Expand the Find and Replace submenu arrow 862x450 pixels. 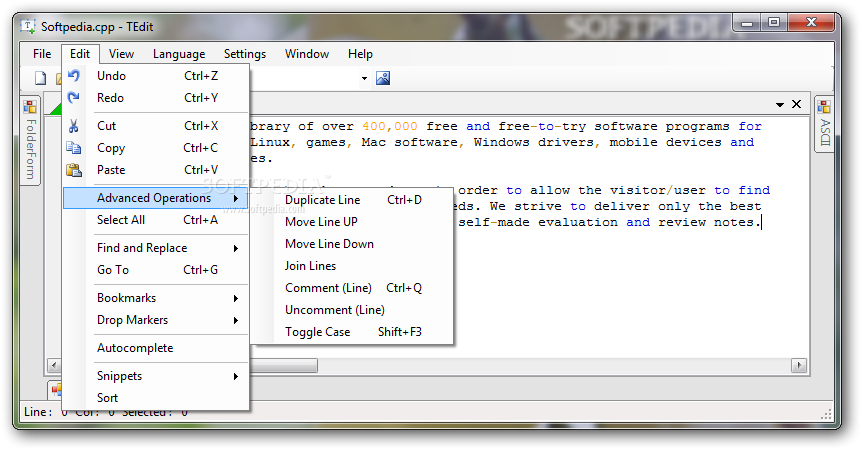coord(236,248)
